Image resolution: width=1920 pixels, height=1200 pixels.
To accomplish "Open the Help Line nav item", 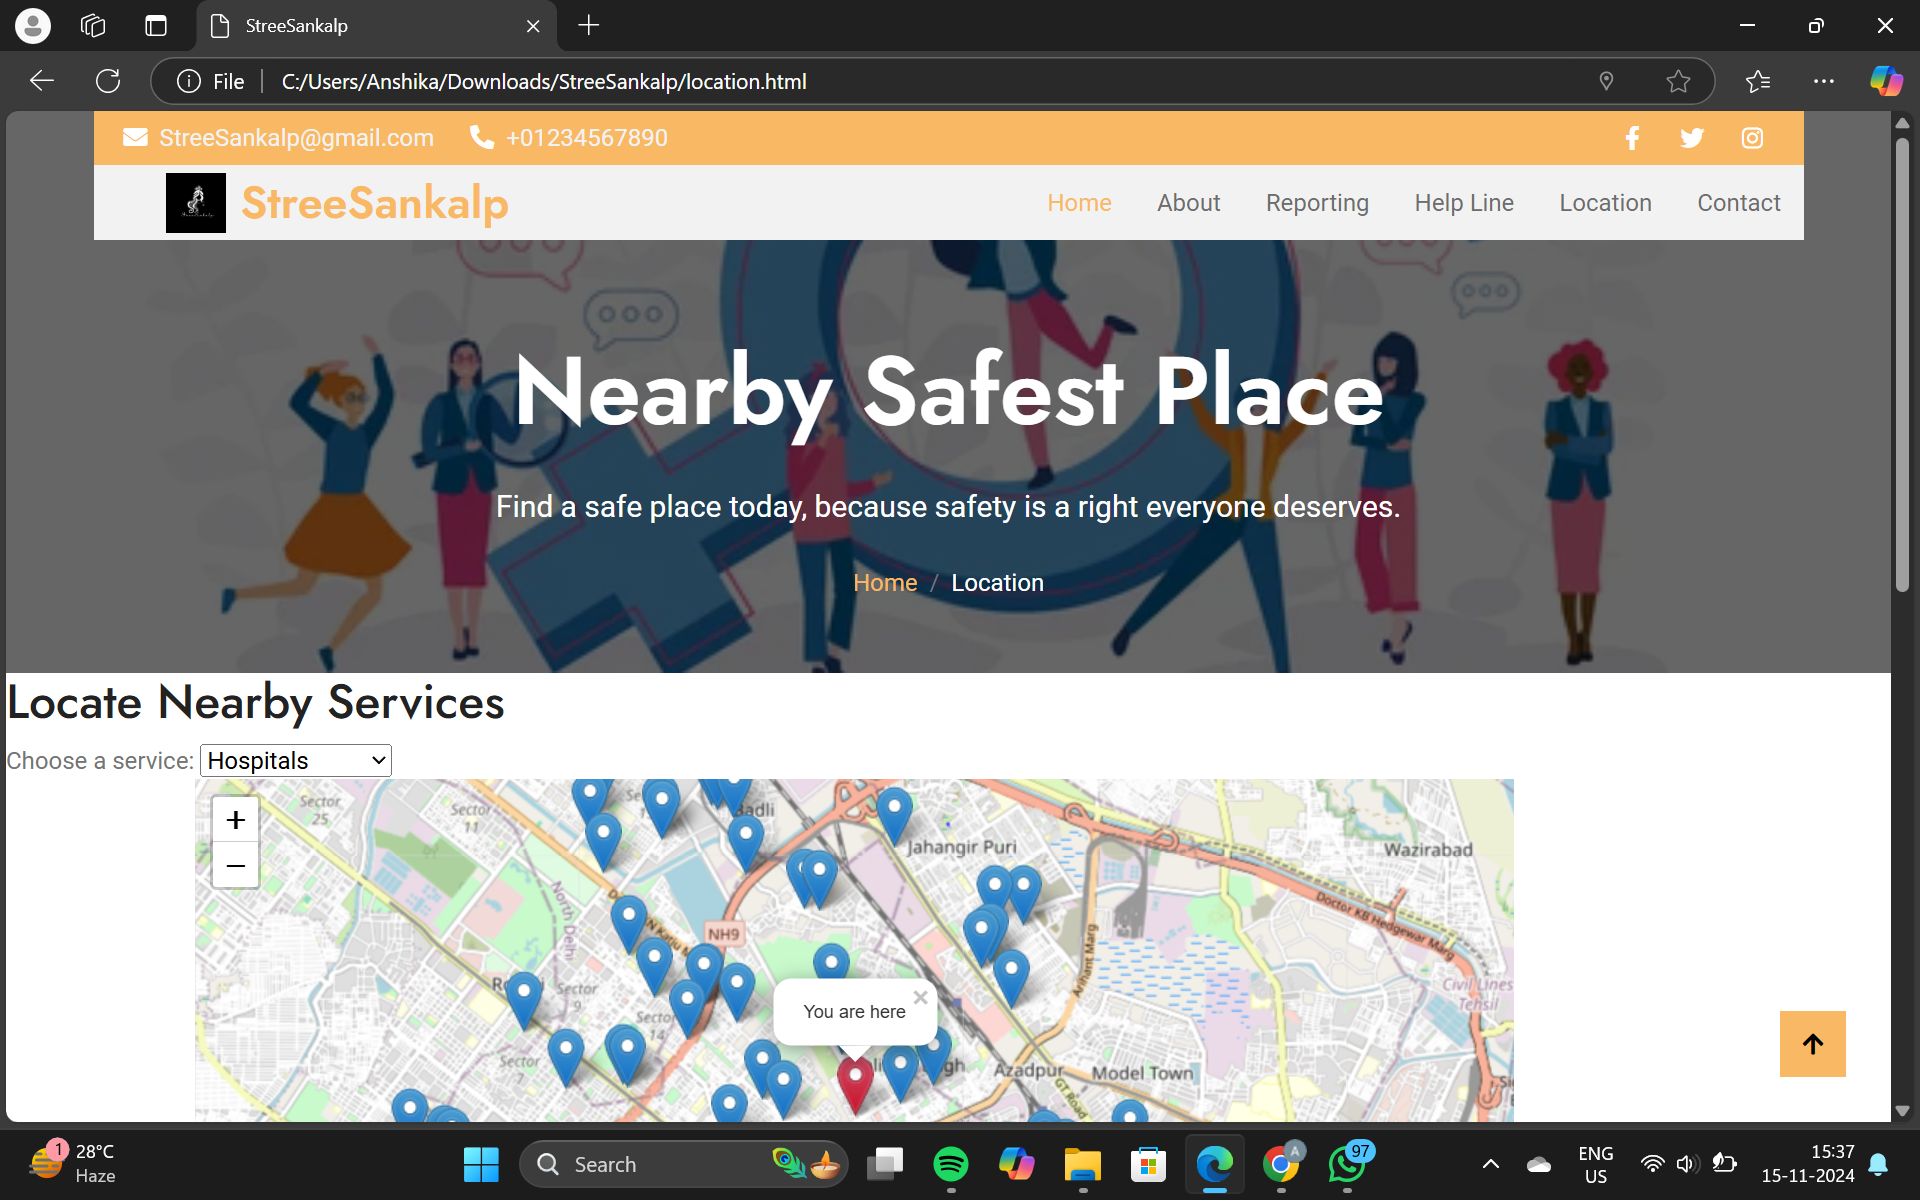I will pos(1463,203).
